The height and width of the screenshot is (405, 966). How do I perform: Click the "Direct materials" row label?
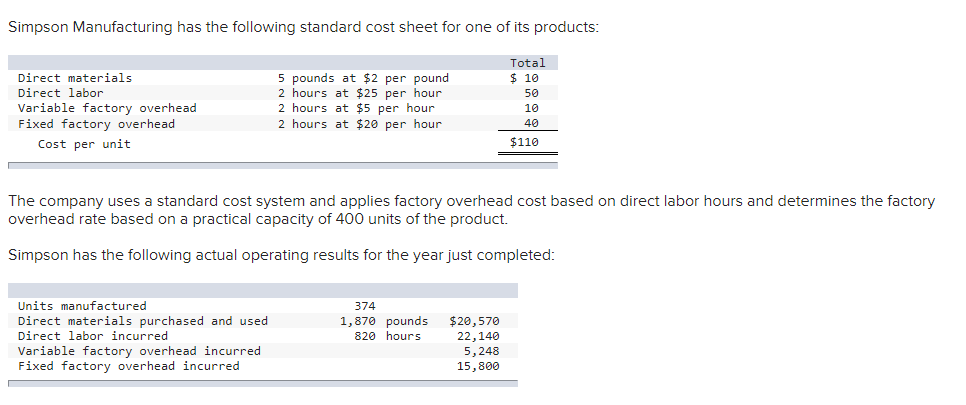[x=75, y=78]
